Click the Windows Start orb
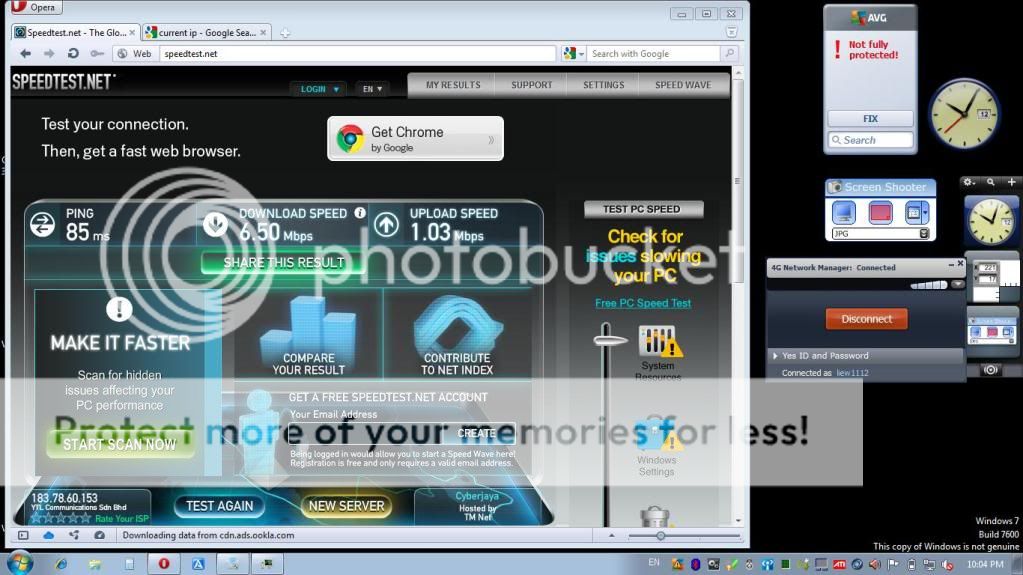The height and width of the screenshot is (575, 1023). pos(18,563)
